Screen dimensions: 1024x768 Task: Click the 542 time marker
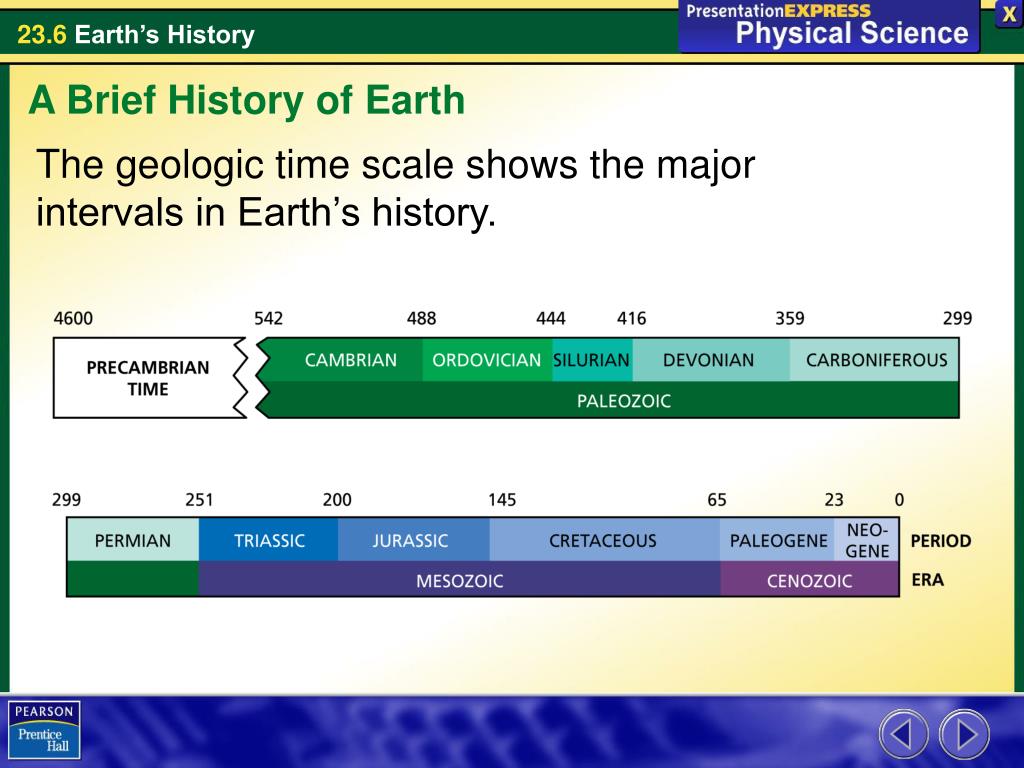click(x=268, y=319)
